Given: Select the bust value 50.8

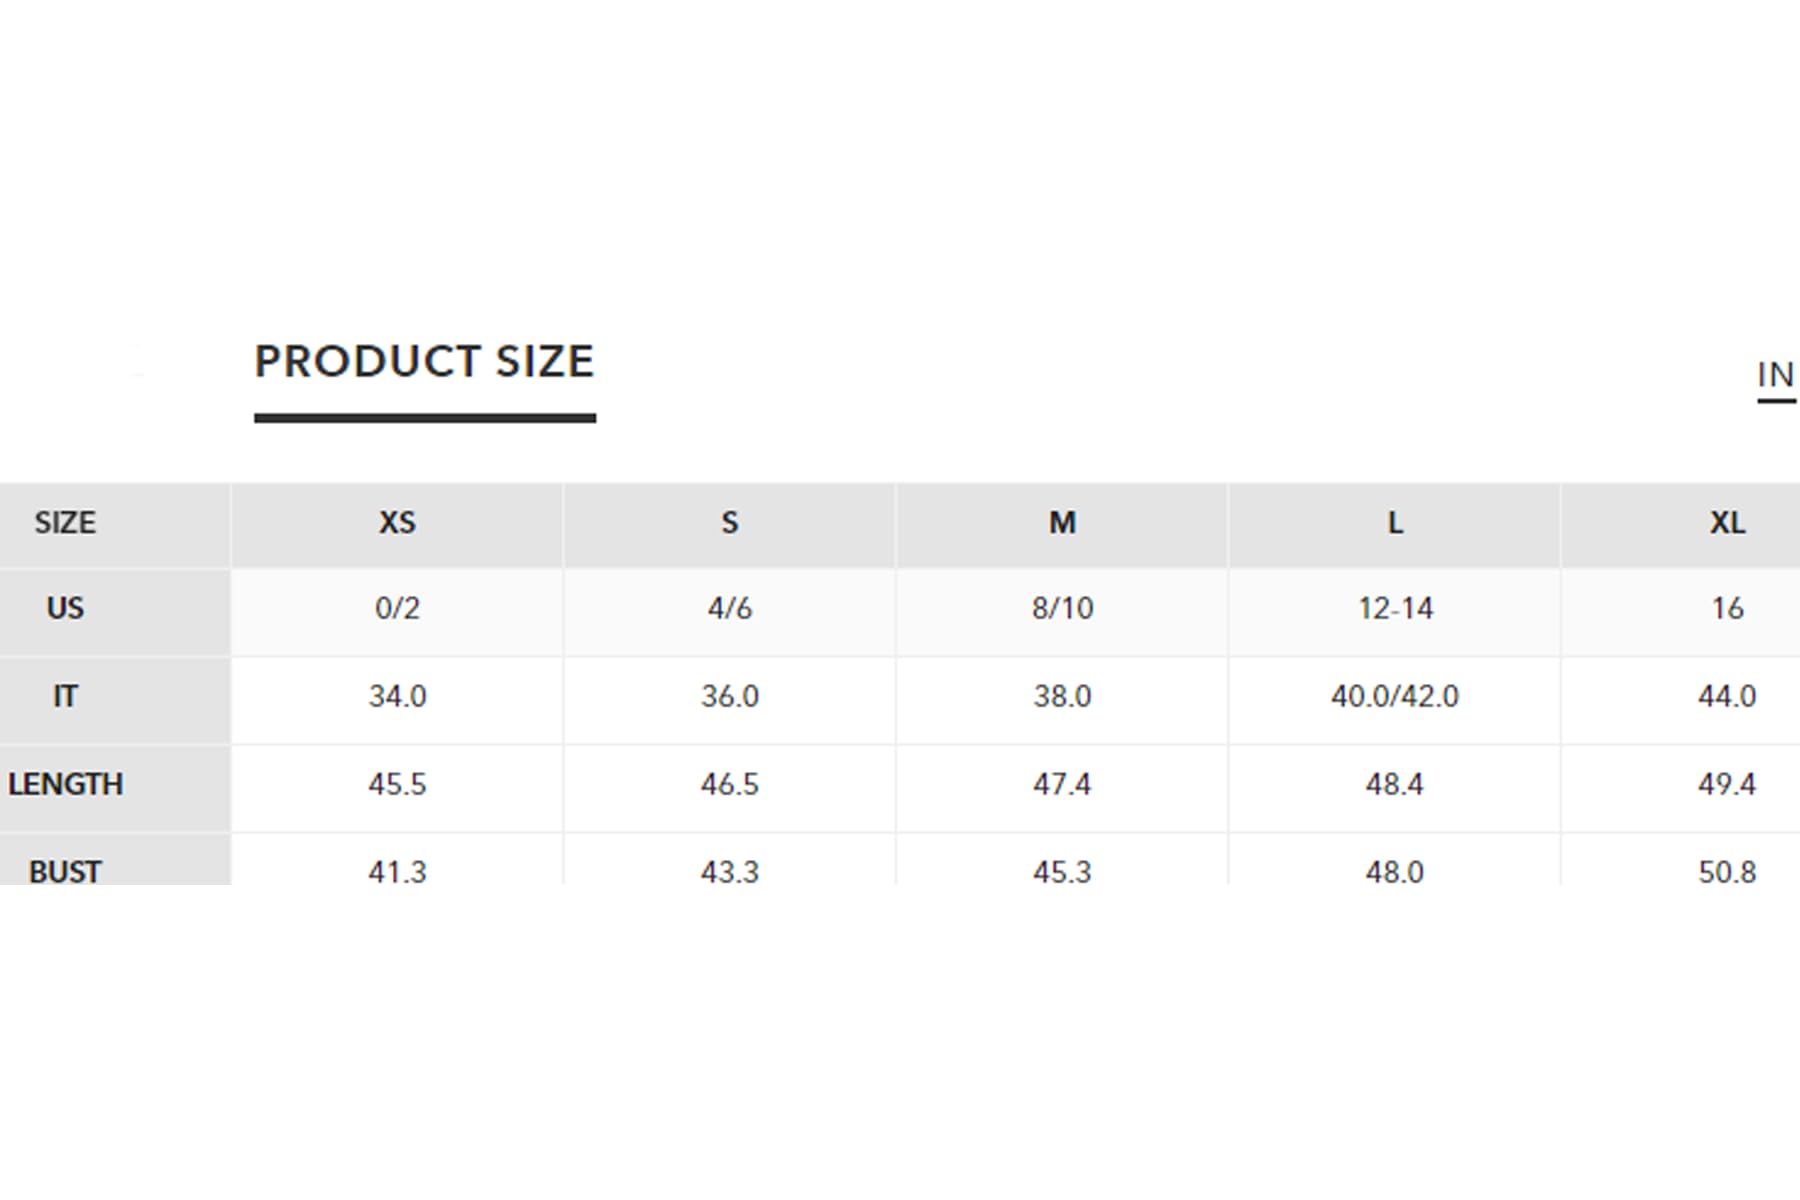Looking at the screenshot, I should tap(1727, 871).
